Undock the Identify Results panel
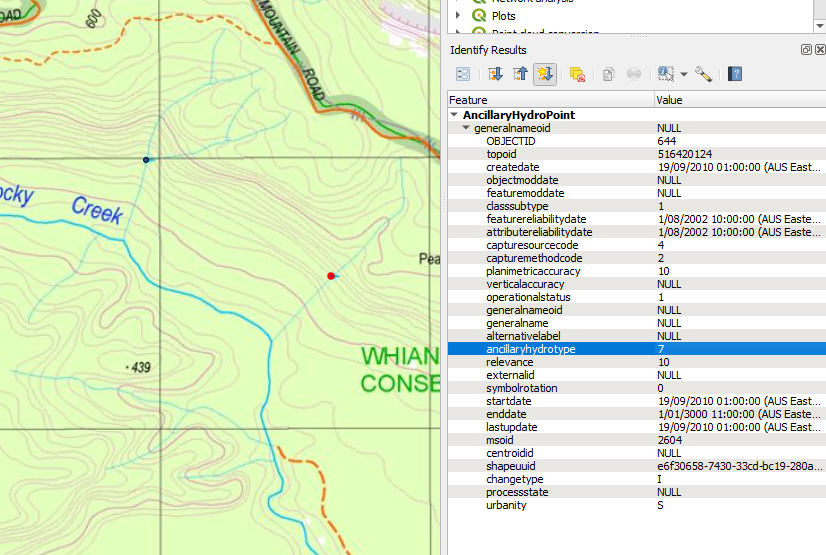 click(x=806, y=49)
